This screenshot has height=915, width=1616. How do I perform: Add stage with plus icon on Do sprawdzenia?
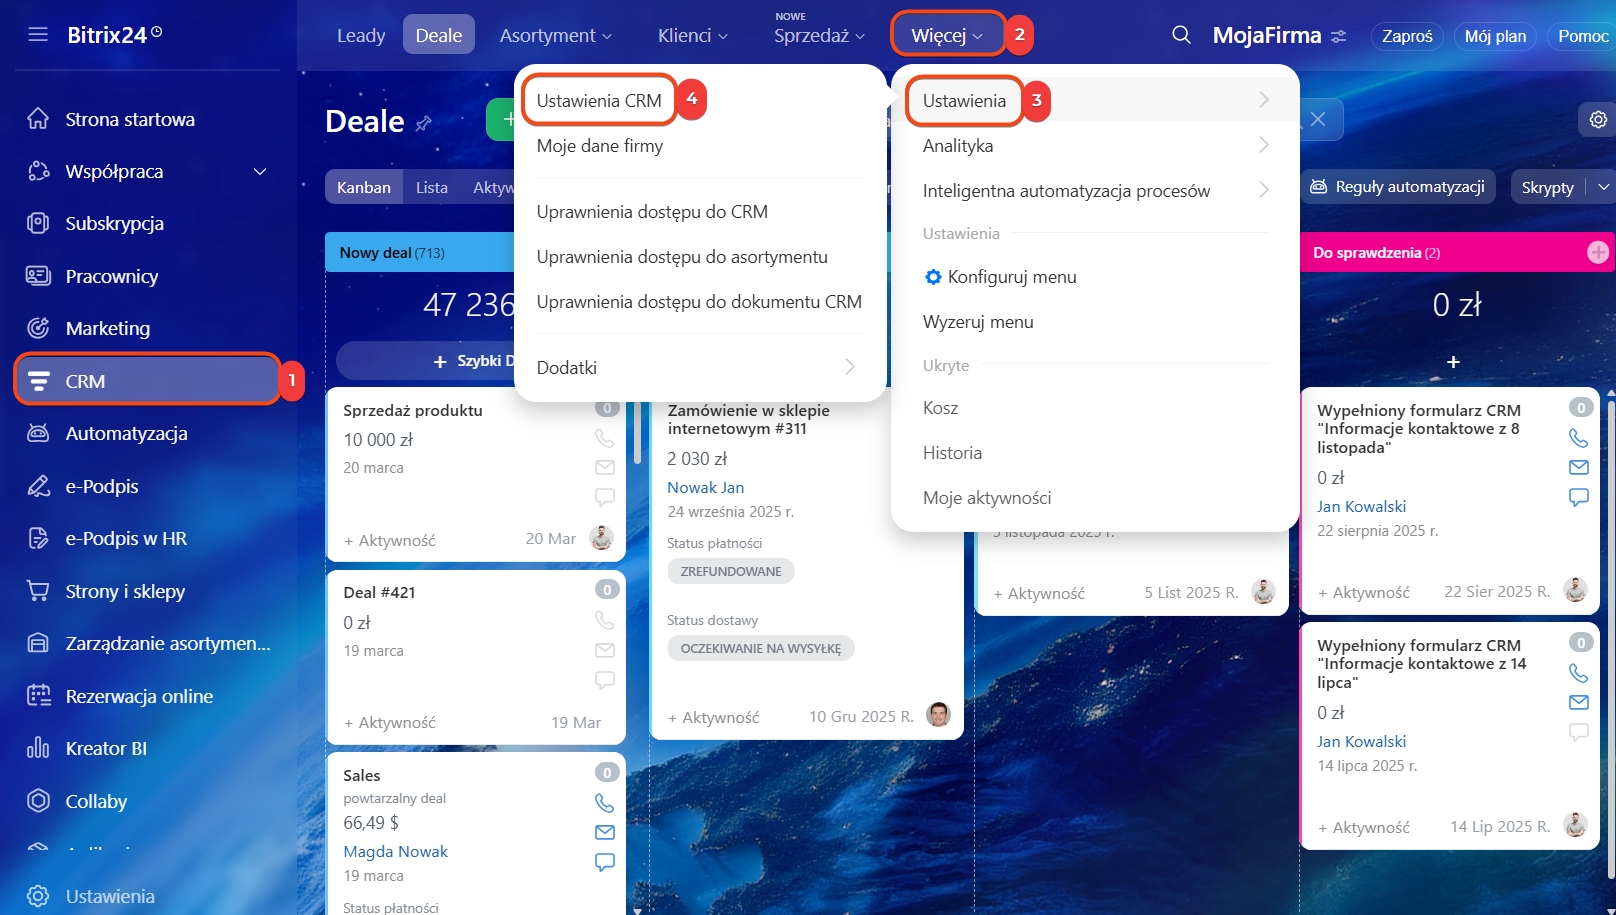pos(1598,253)
